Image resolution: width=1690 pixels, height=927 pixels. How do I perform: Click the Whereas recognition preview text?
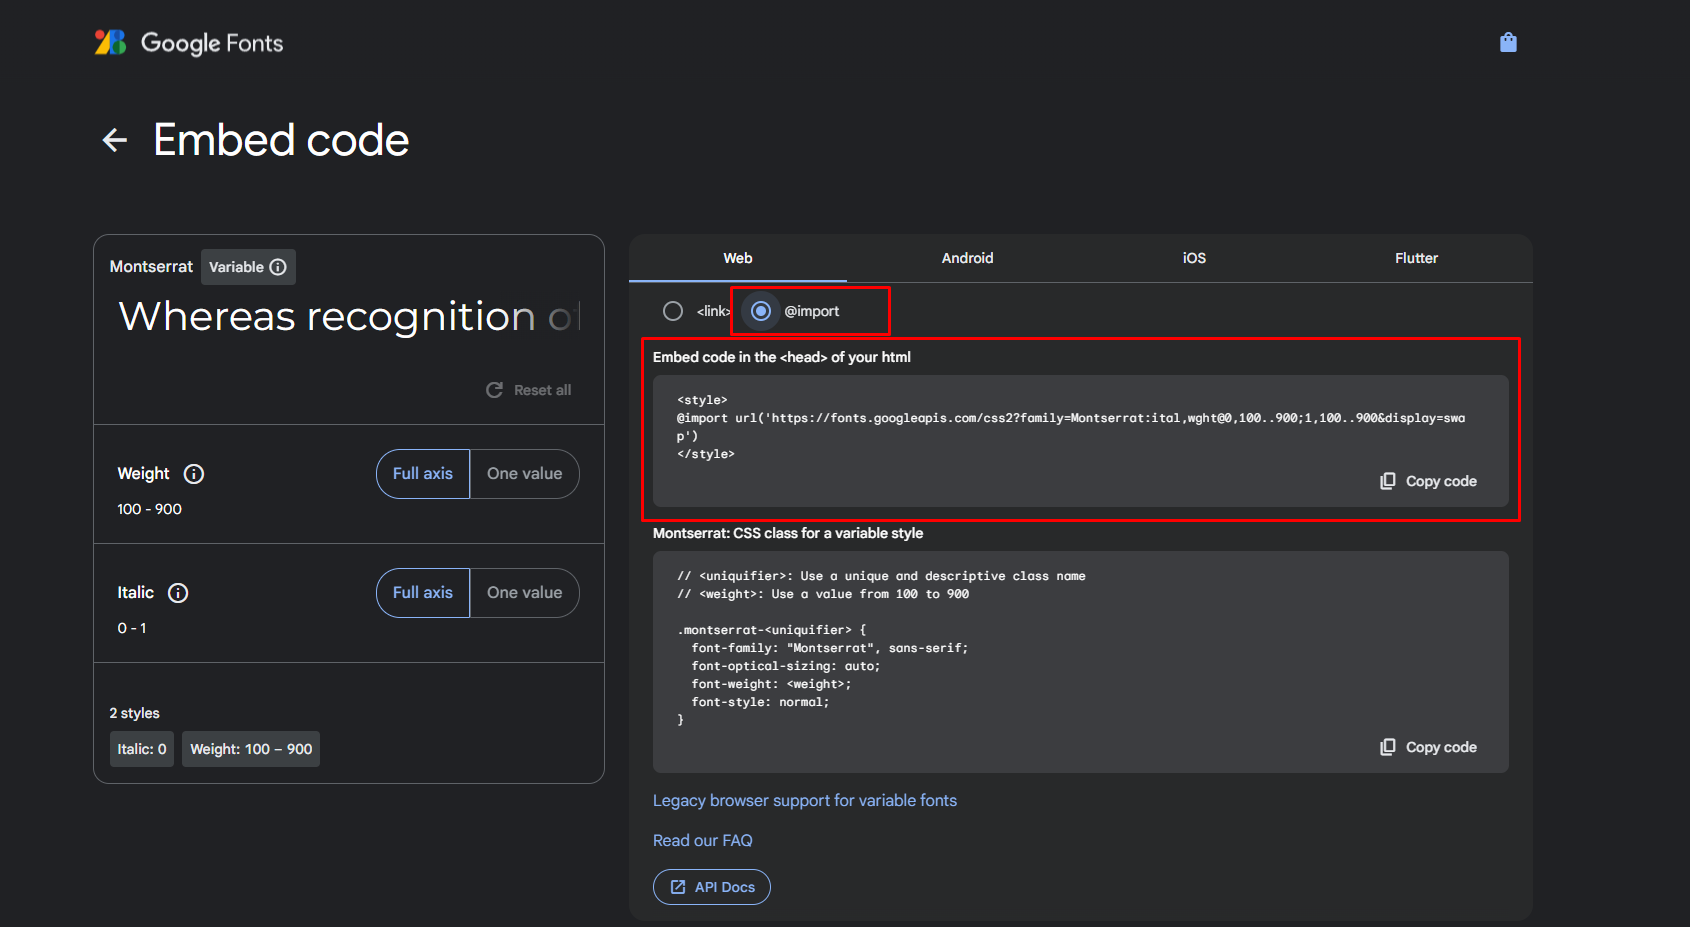click(349, 316)
